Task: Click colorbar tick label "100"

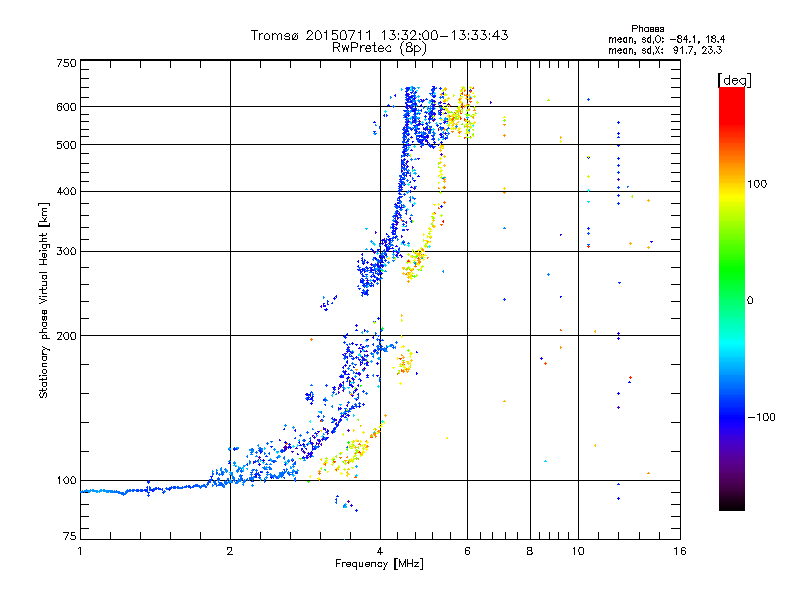Action: coord(757,184)
